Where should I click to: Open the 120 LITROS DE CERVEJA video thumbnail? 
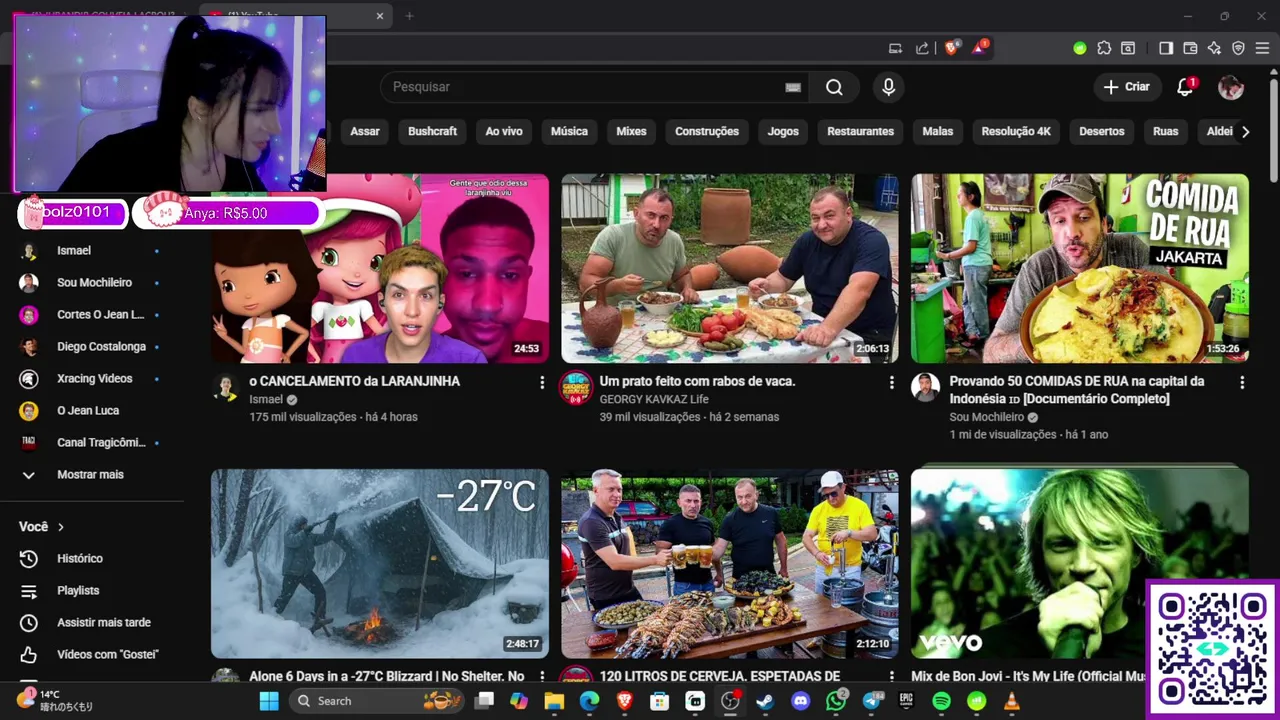pos(730,564)
